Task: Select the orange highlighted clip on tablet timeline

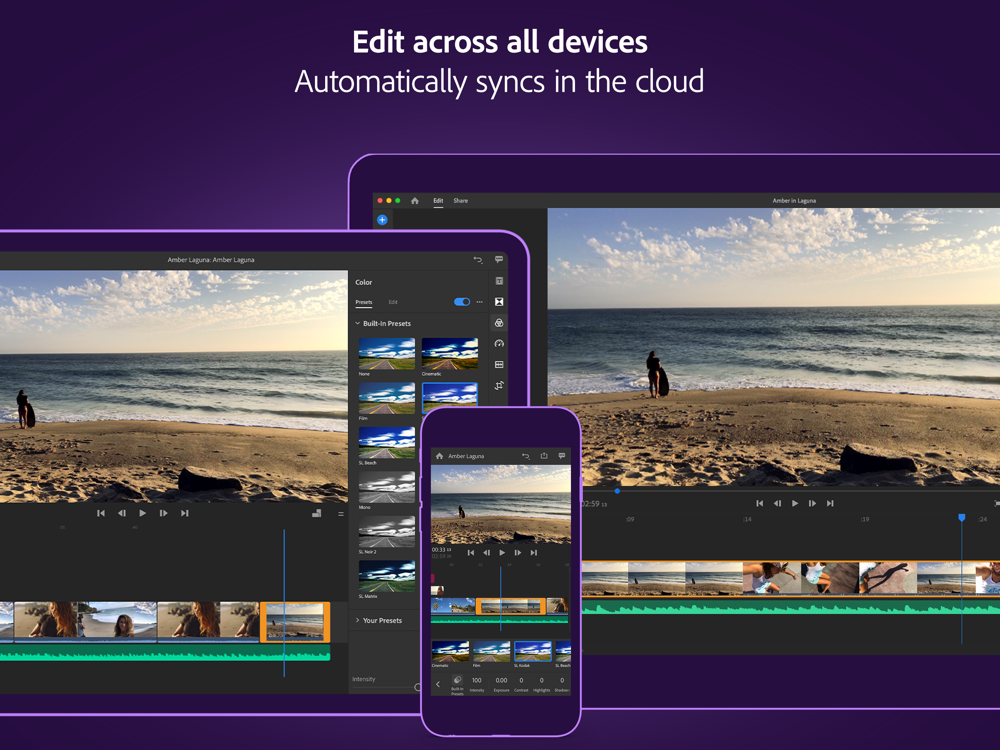Action: click(295, 621)
